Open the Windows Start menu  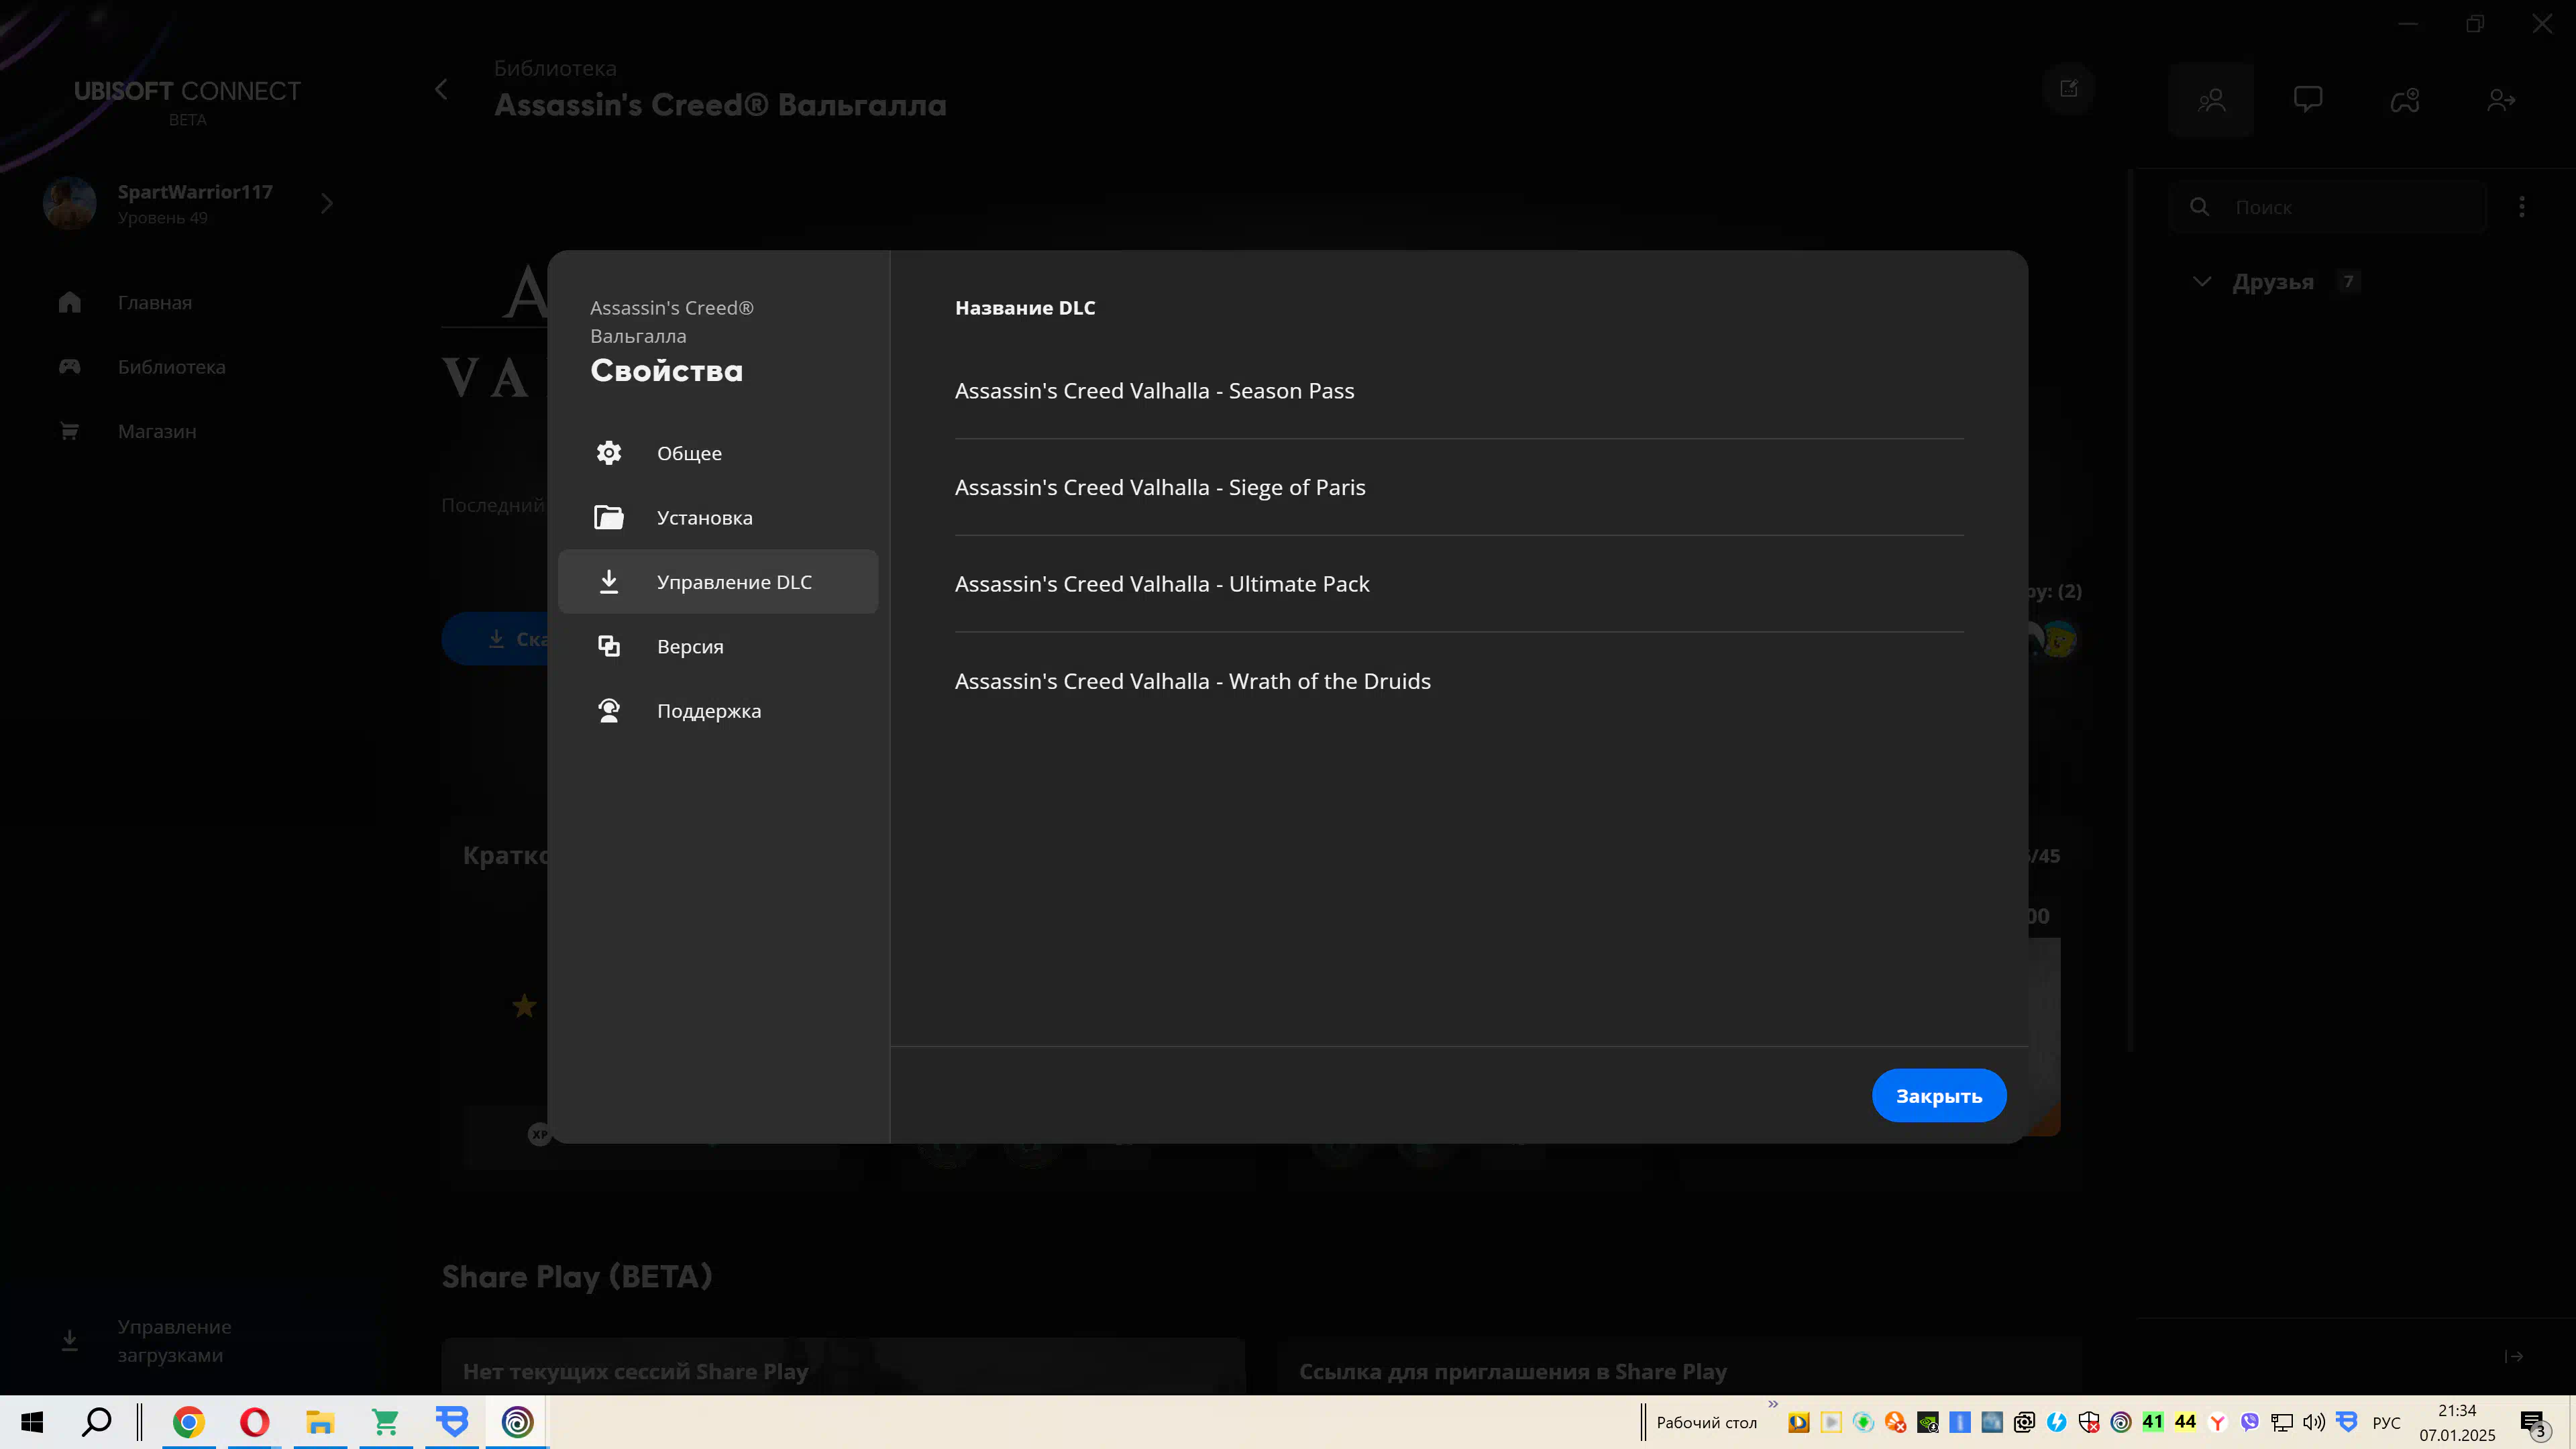click(x=32, y=1422)
